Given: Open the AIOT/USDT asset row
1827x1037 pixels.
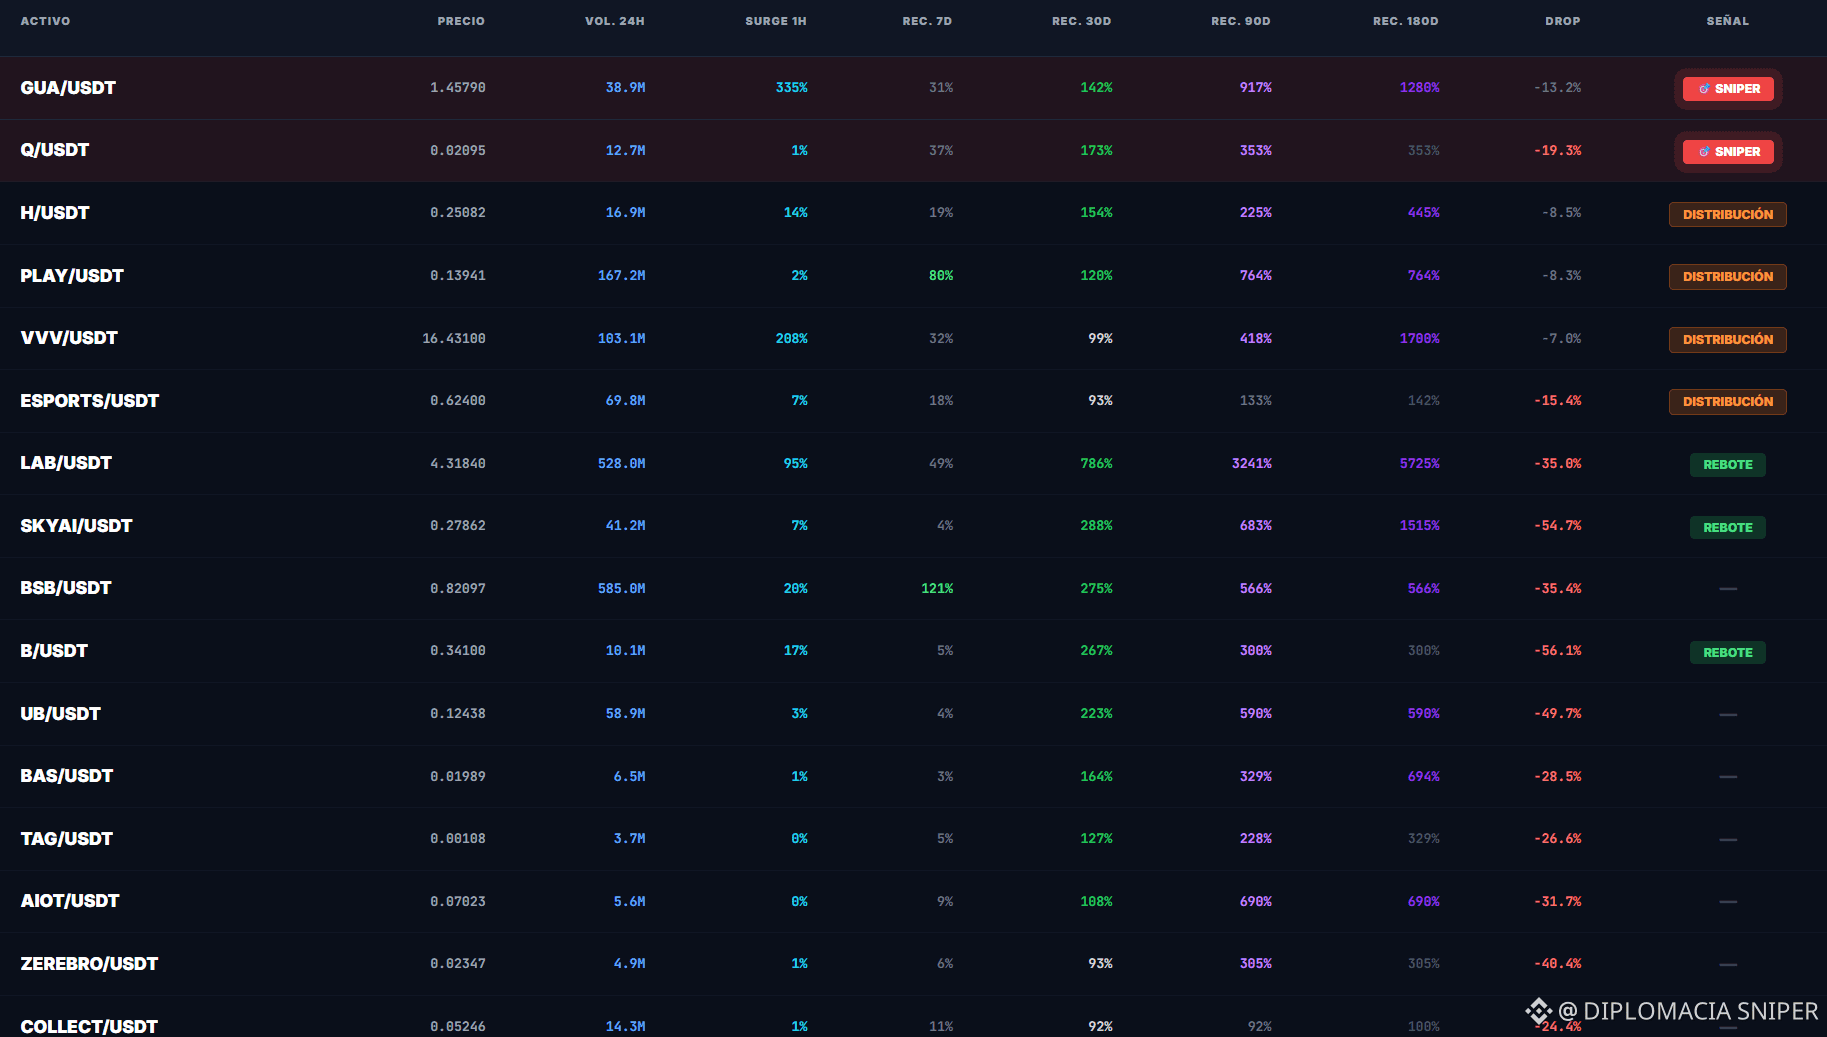Looking at the screenshot, I should click(x=913, y=901).
